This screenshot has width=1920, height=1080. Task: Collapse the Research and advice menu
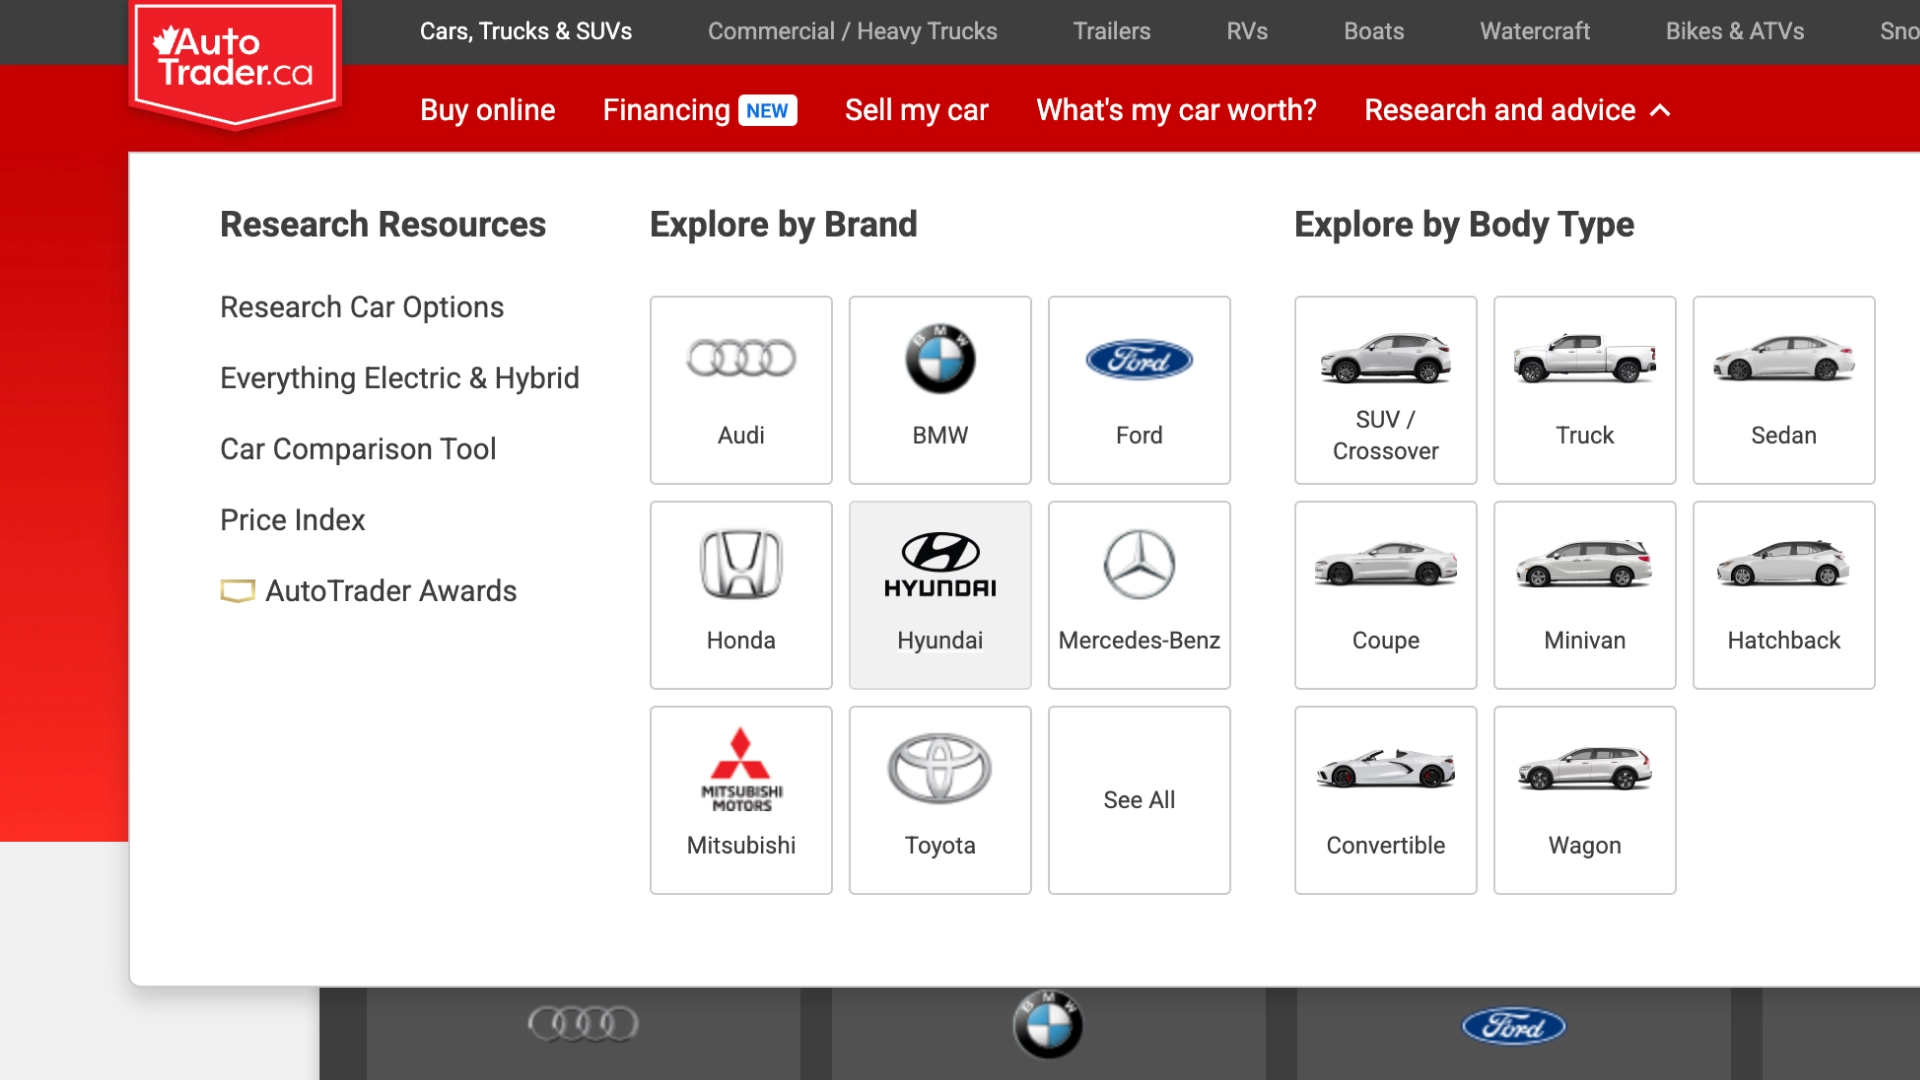(1517, 110)
